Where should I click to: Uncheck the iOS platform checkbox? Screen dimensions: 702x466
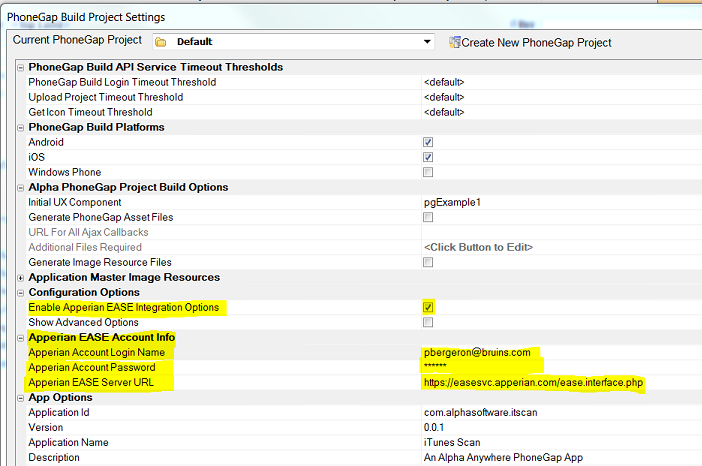point(428,157)
